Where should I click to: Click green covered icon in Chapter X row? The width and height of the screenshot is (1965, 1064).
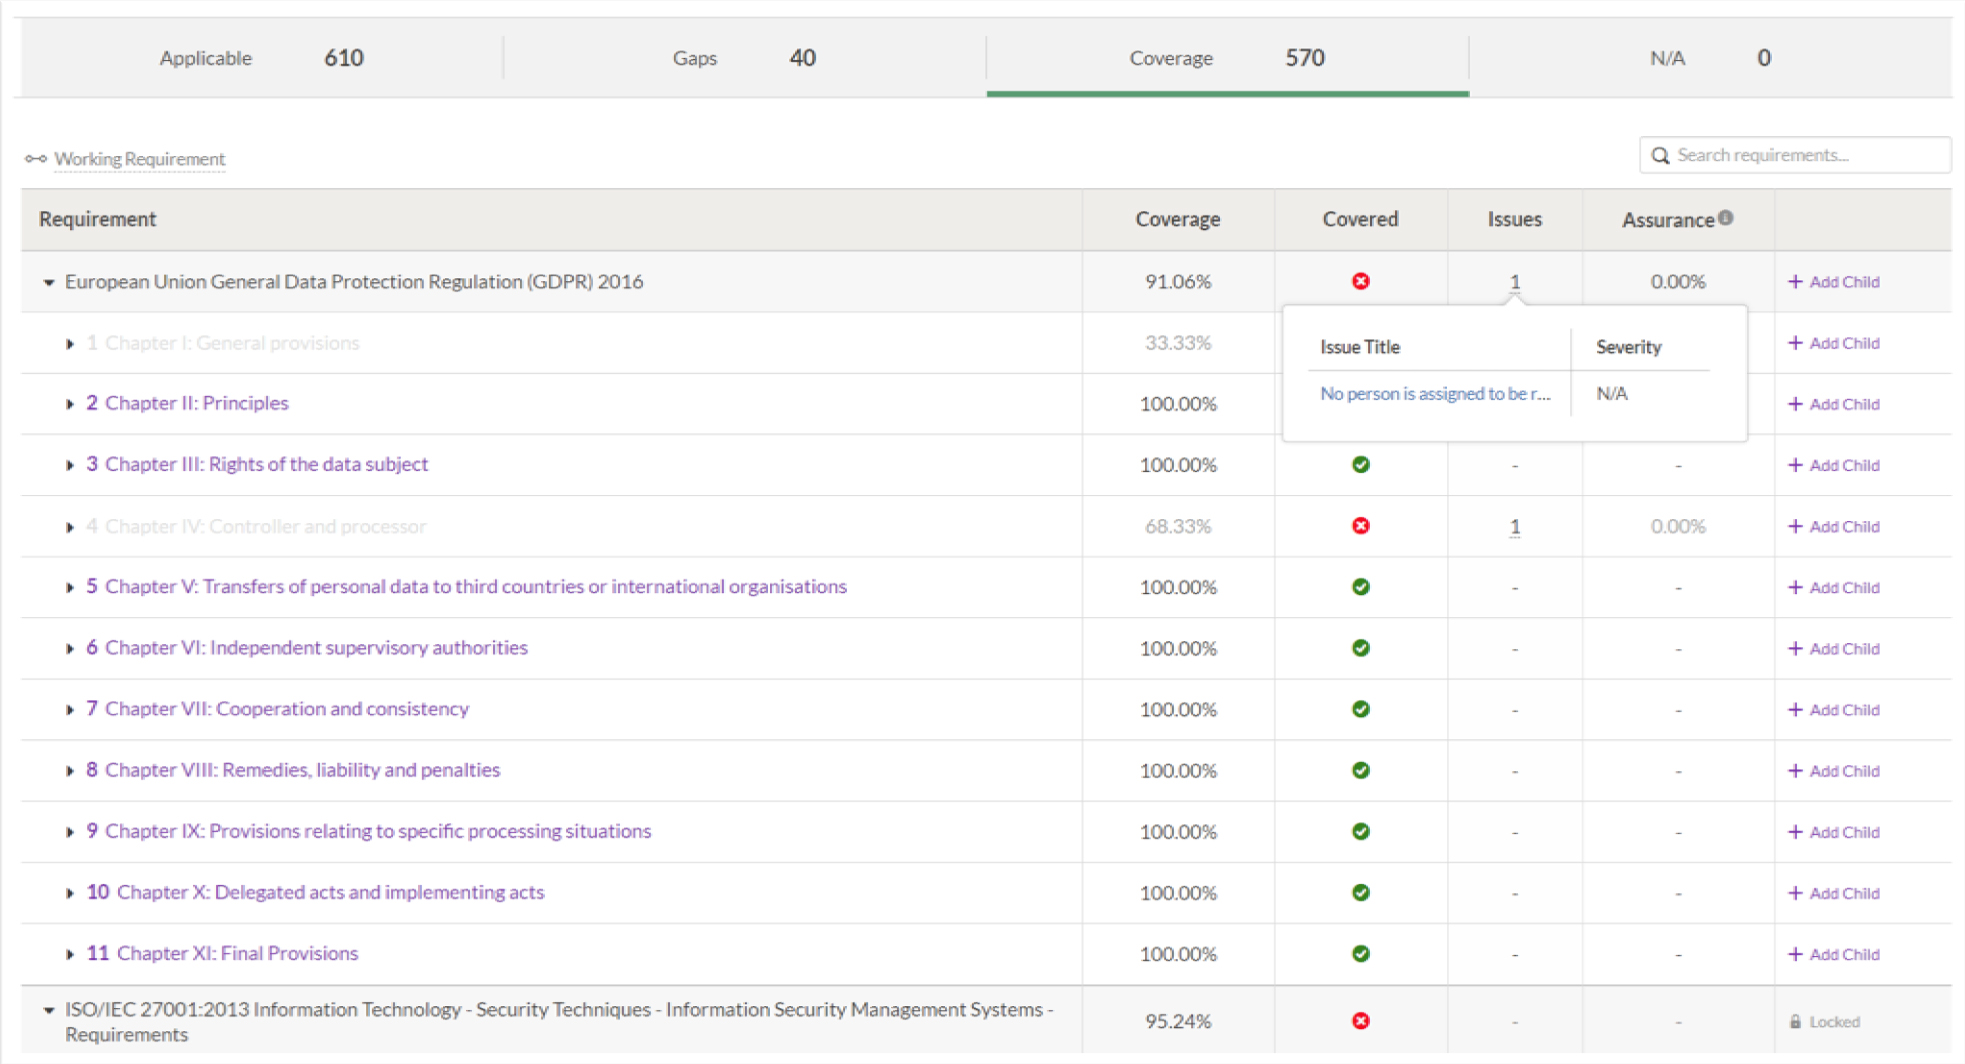(x=1360, y=892)
